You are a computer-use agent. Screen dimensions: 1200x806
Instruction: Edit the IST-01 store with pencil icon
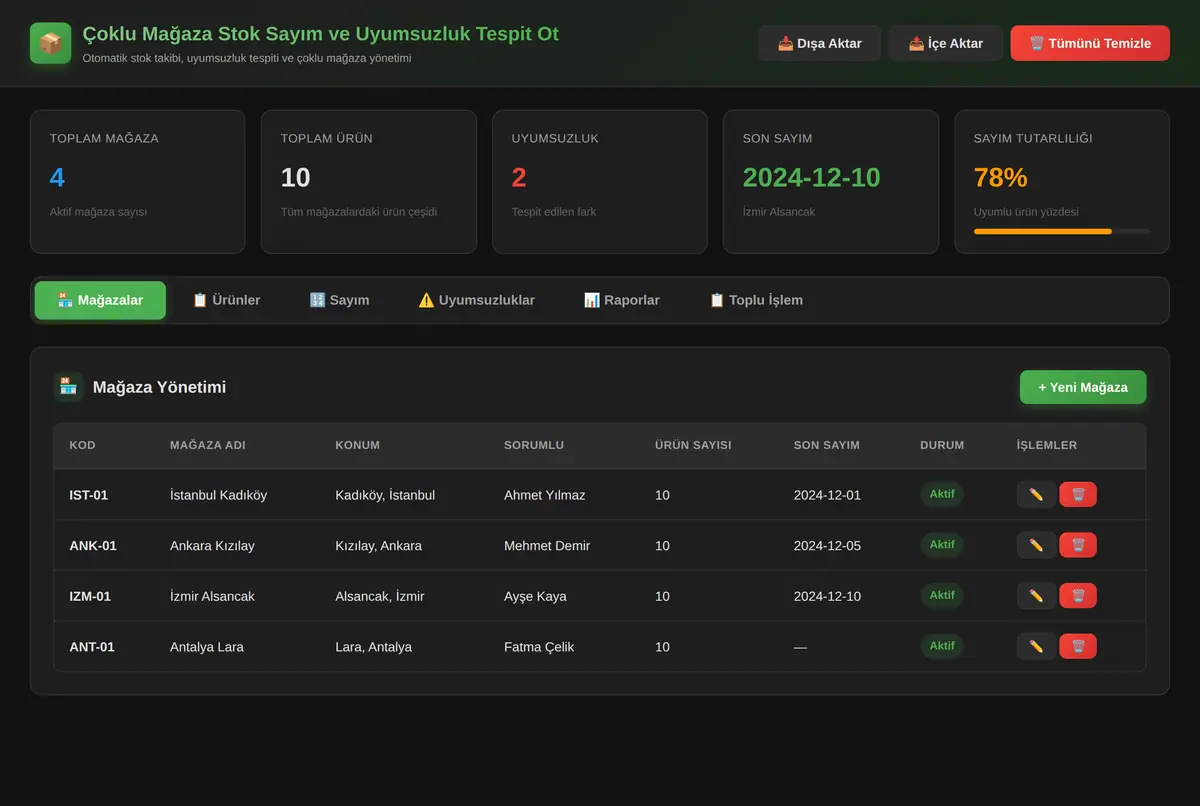[1036, 495]
